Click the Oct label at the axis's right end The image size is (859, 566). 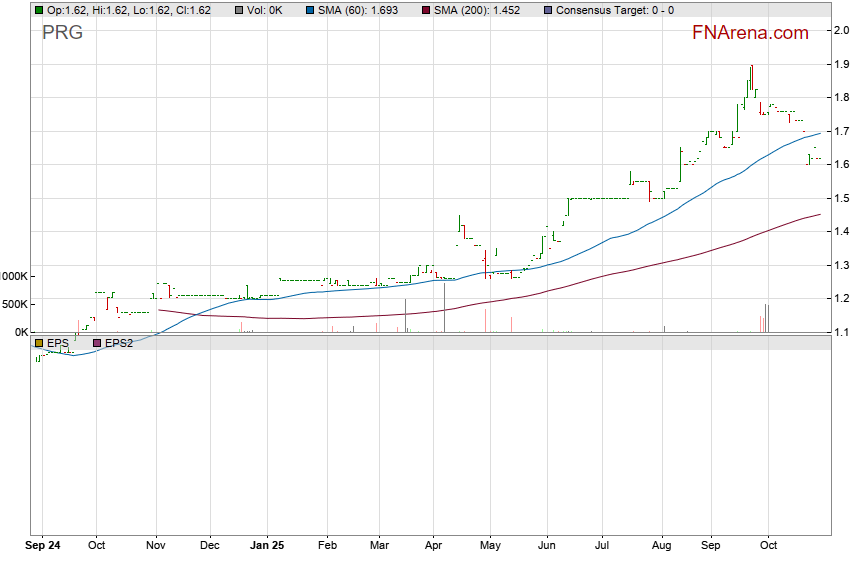point(768,547)
